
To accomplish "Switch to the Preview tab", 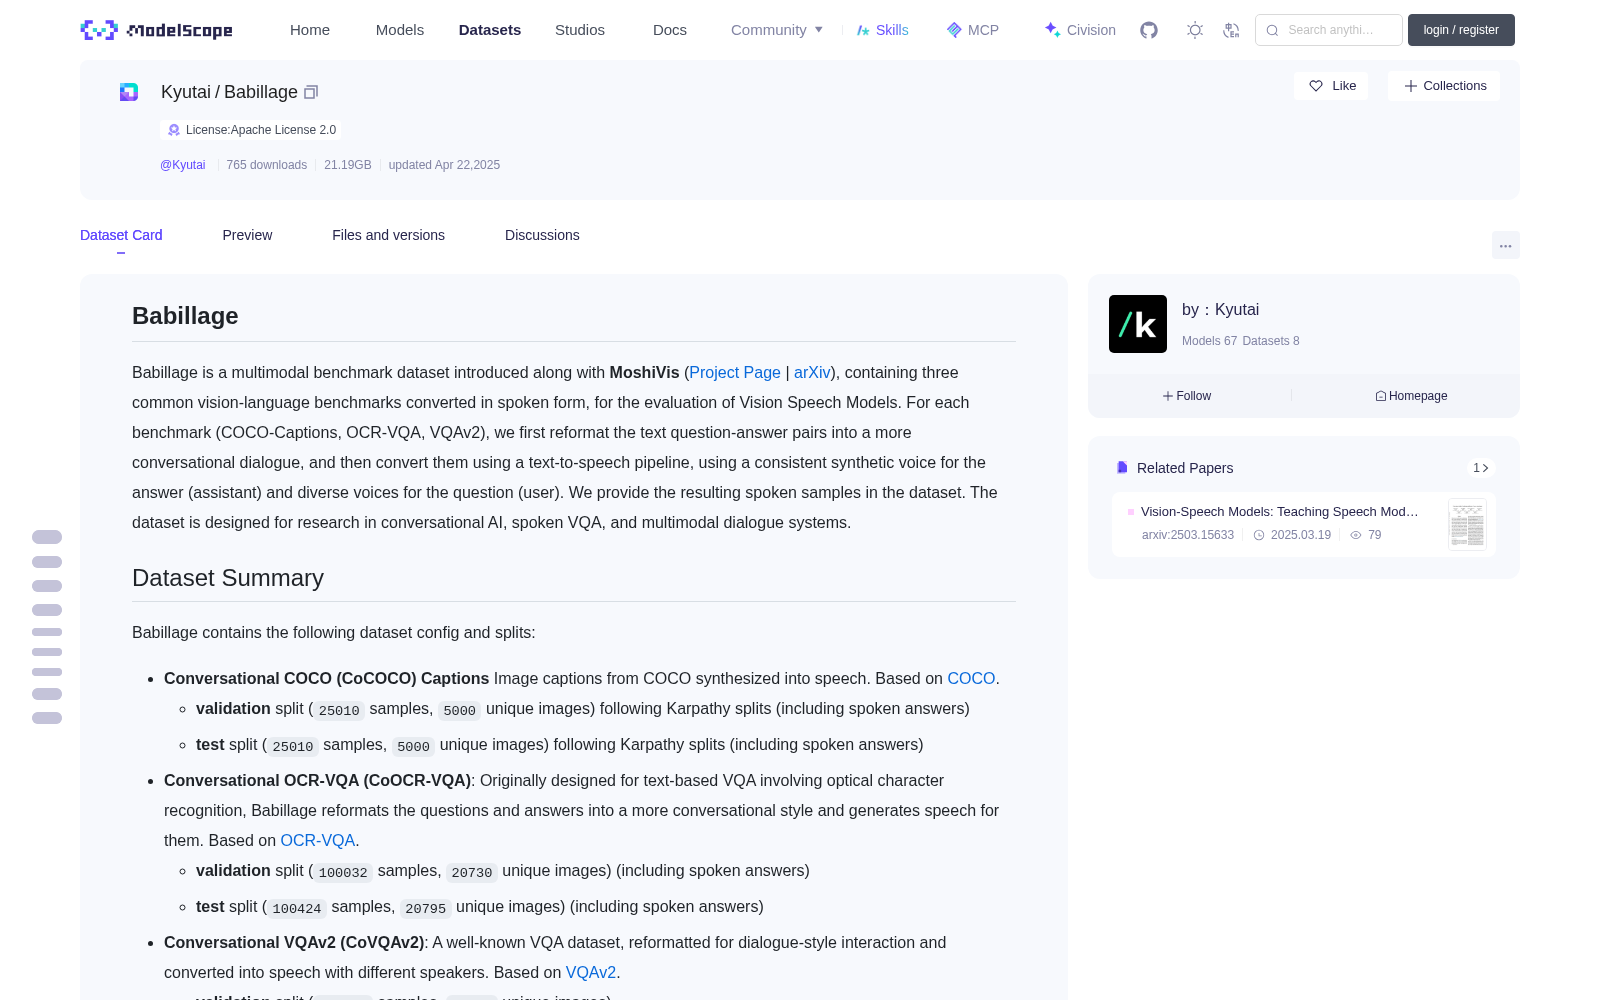I will pyautogui.click(x=247, y=235).
